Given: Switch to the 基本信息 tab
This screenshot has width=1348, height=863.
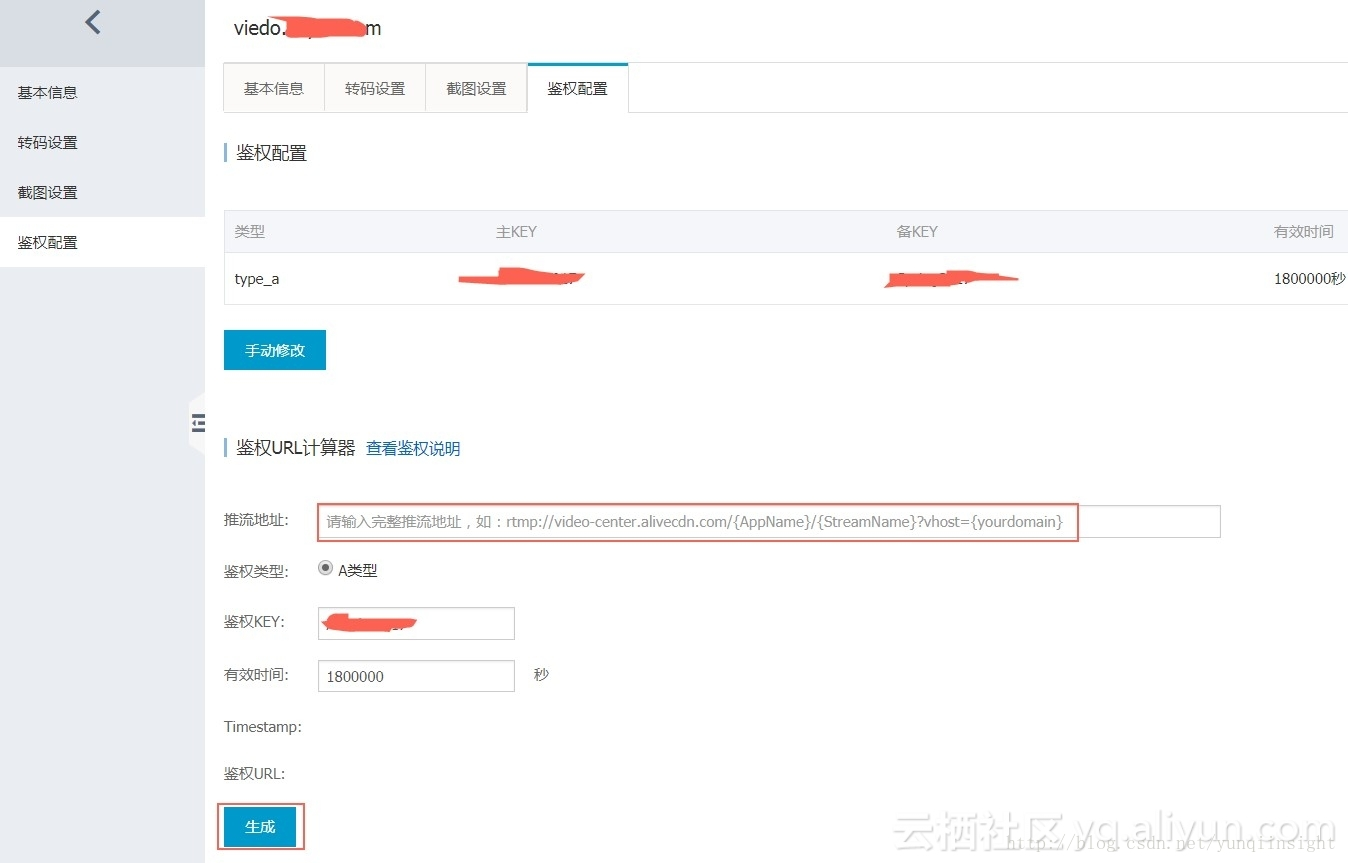Looking at the screenshot, I should [273, 87].
